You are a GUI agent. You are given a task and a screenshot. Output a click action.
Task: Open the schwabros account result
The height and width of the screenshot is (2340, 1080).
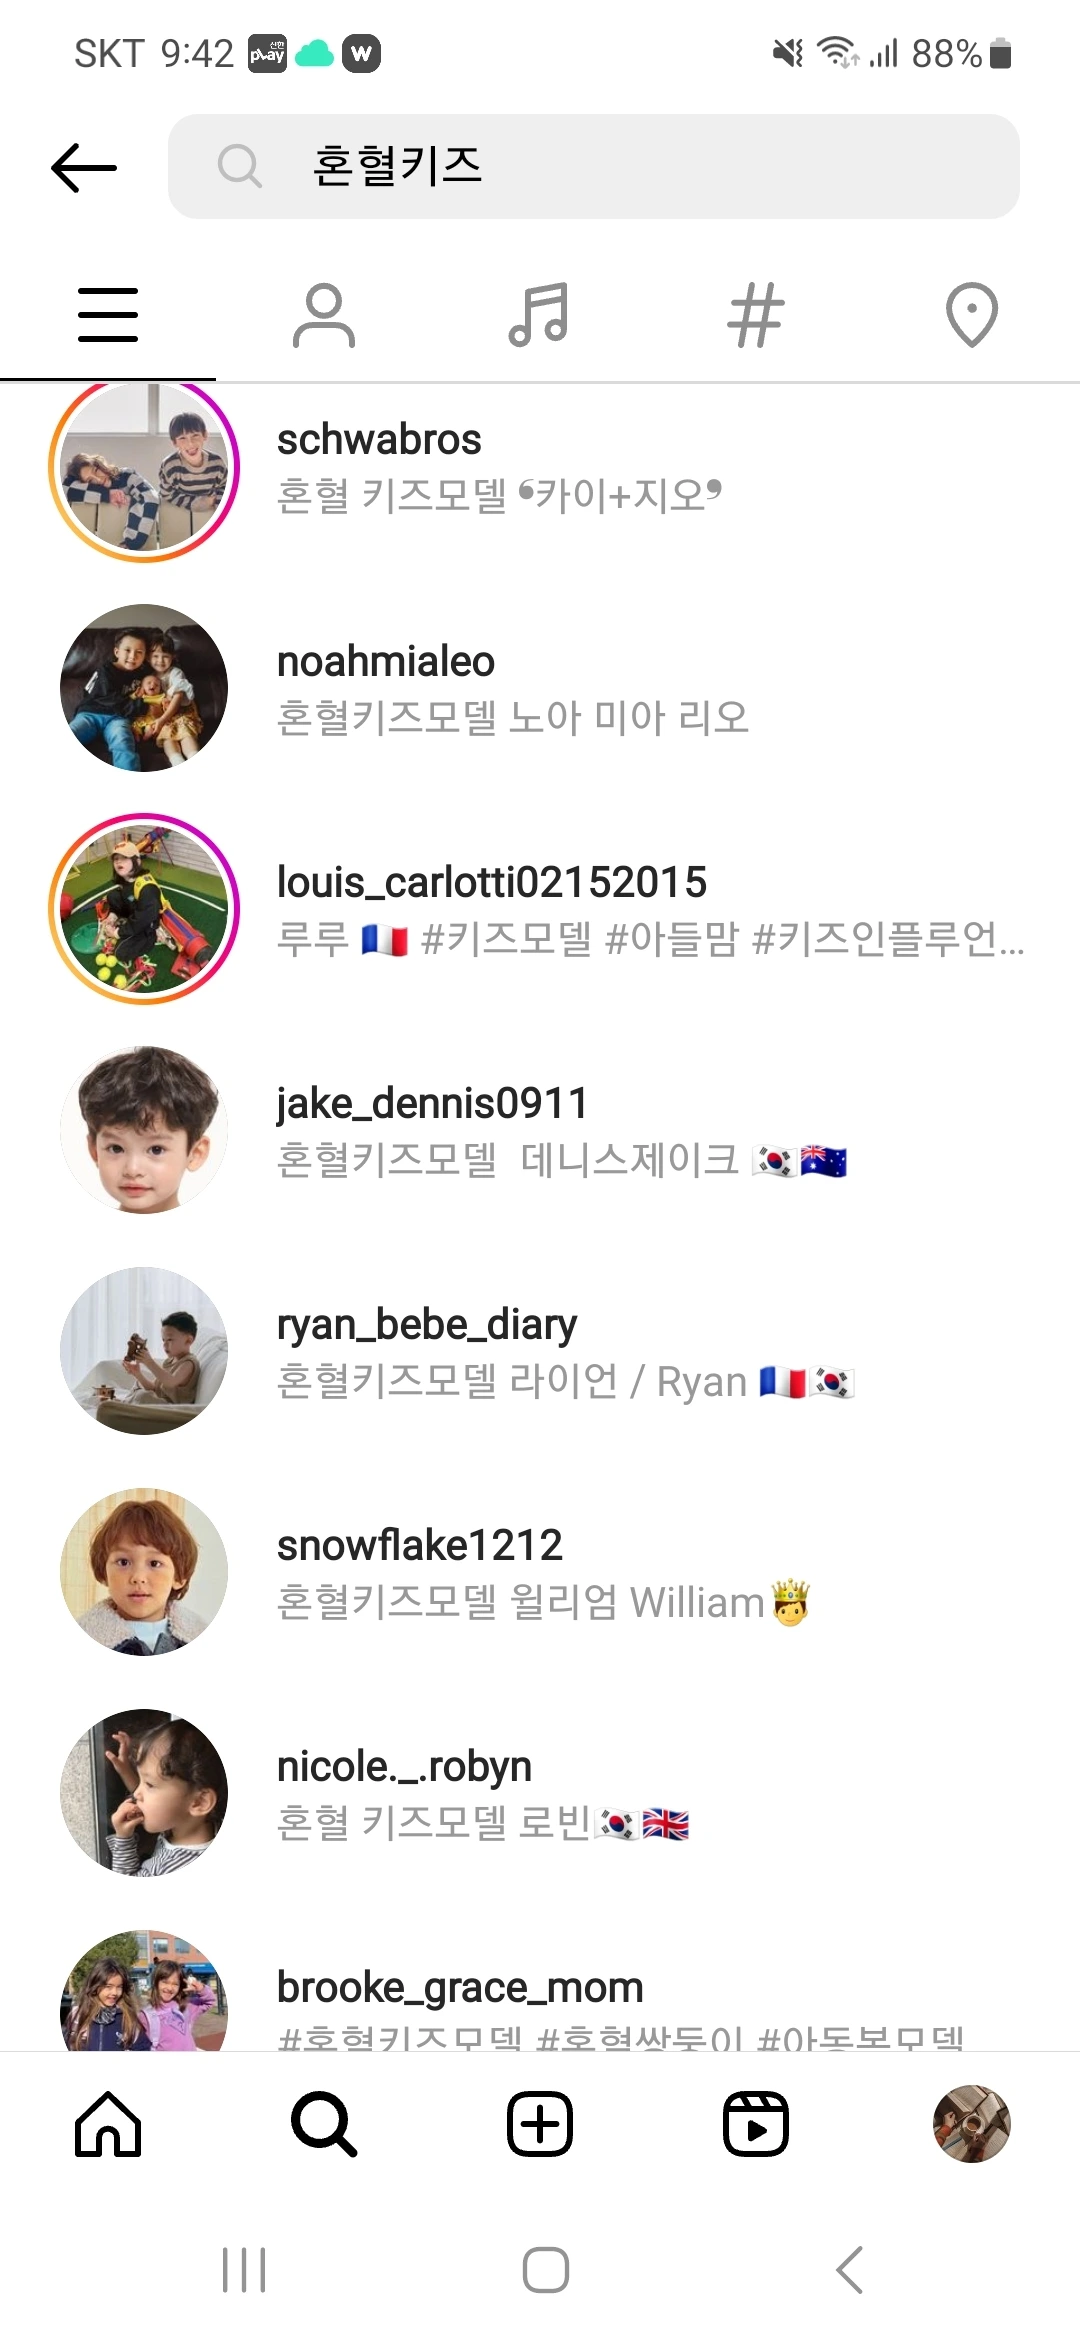[540, 467]
